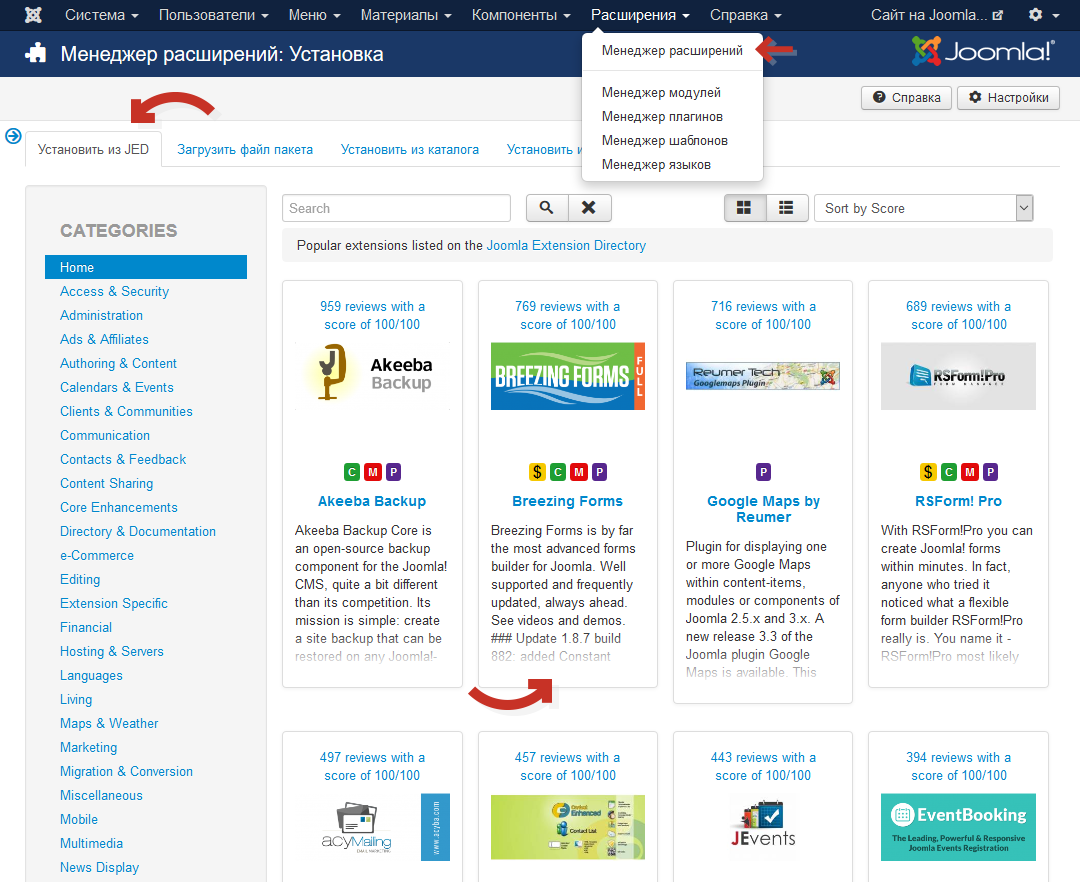Screen dimensions: 1080x882
Task: Select Calendars & Events category
Action: click(x=116, y=388)
